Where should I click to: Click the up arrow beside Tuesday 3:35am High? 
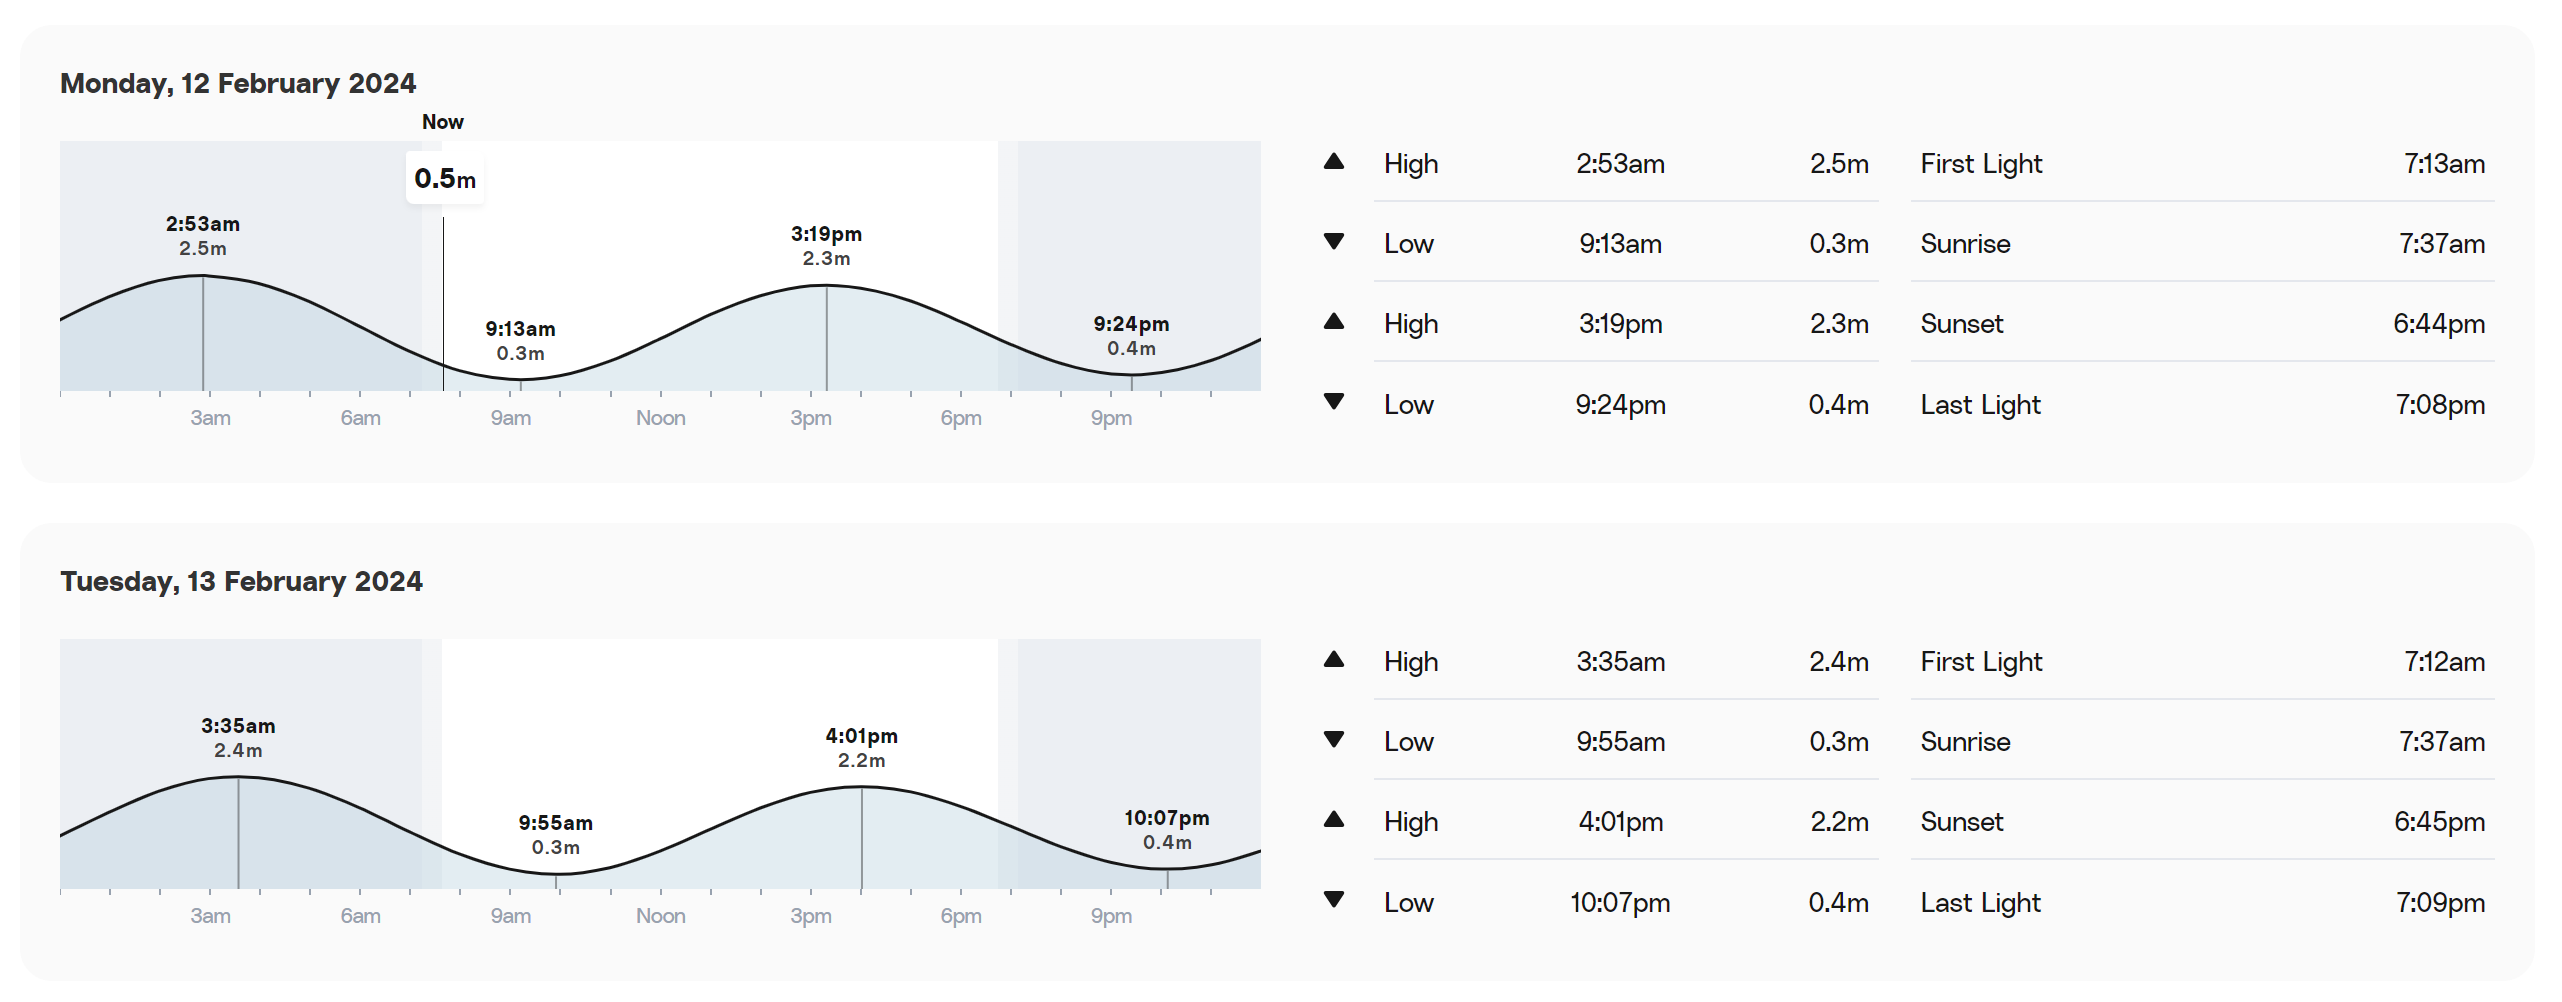point(1333,660)
